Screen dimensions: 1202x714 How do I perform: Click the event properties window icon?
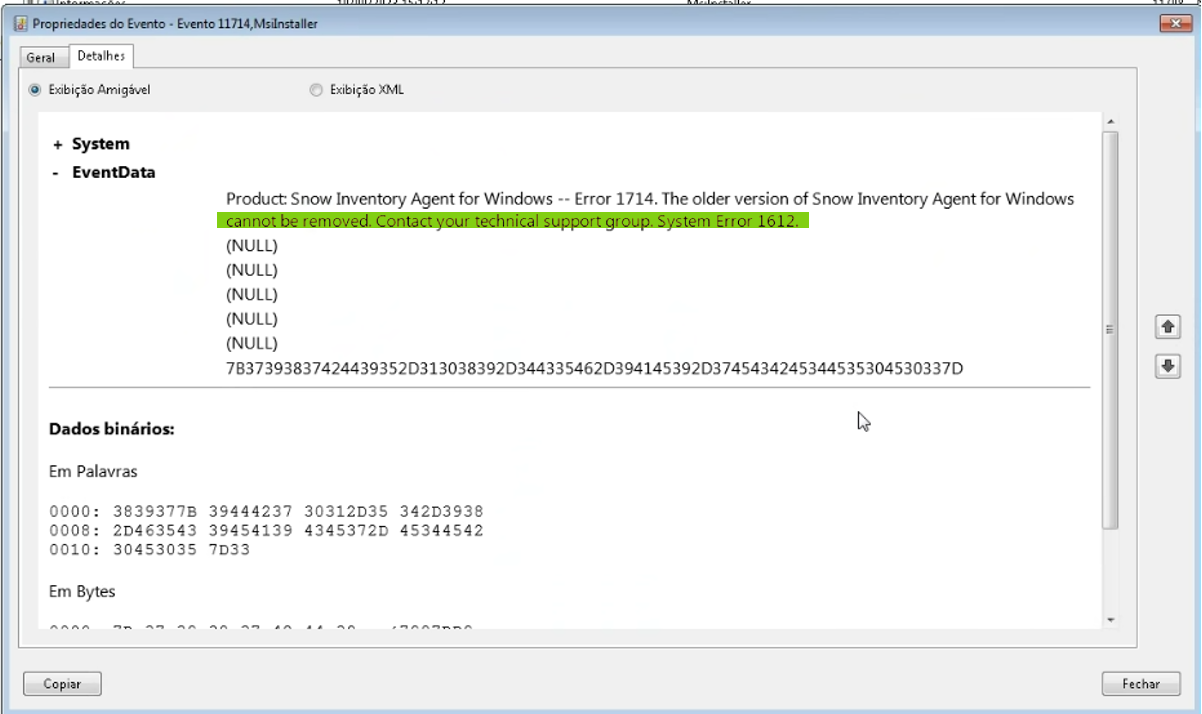coord(20,23)
